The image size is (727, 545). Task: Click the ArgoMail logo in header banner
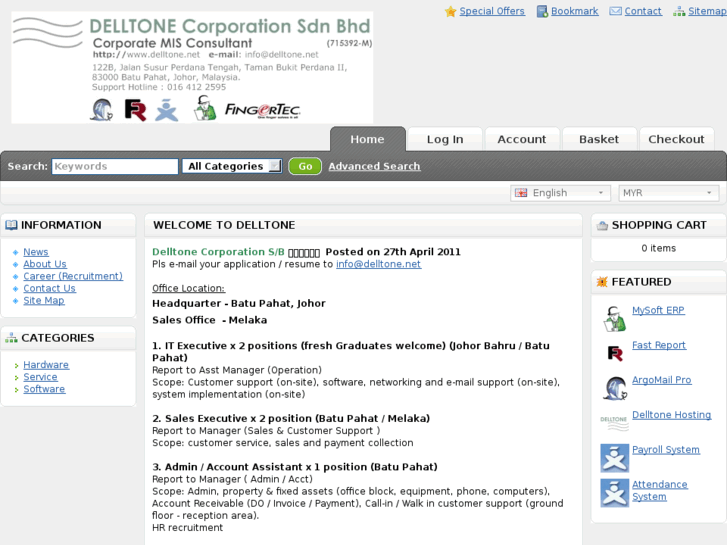click(102, 110)
